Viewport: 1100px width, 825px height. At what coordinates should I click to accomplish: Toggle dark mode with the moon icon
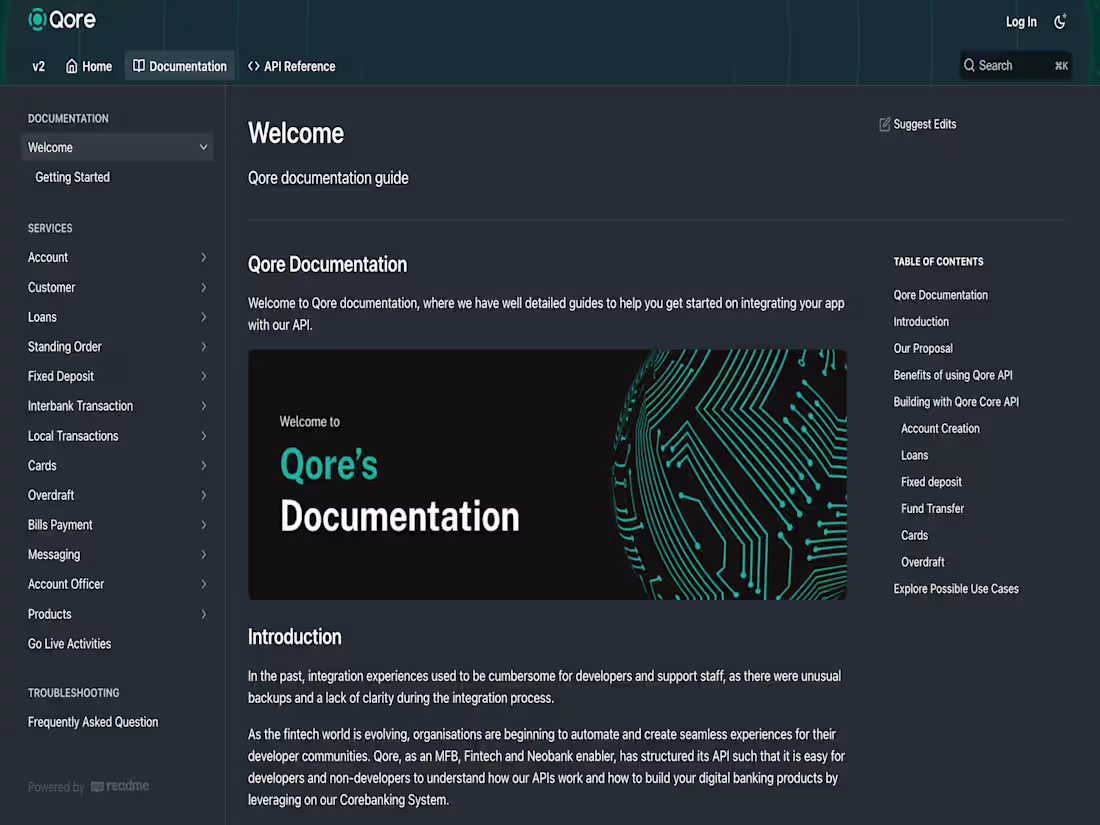tap(1060, 21)
